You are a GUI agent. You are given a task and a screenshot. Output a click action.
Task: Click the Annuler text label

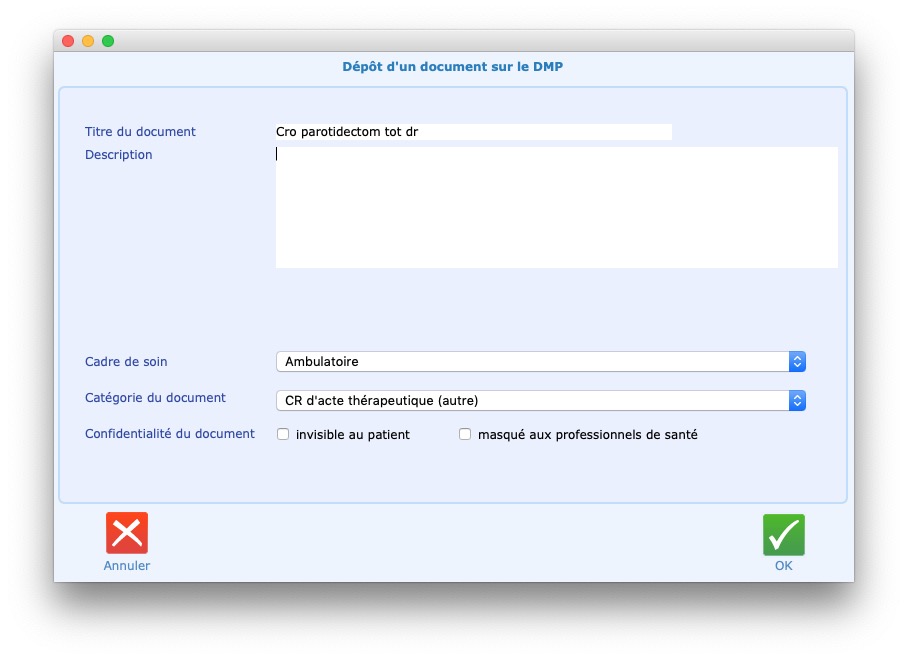click(127, 566)
